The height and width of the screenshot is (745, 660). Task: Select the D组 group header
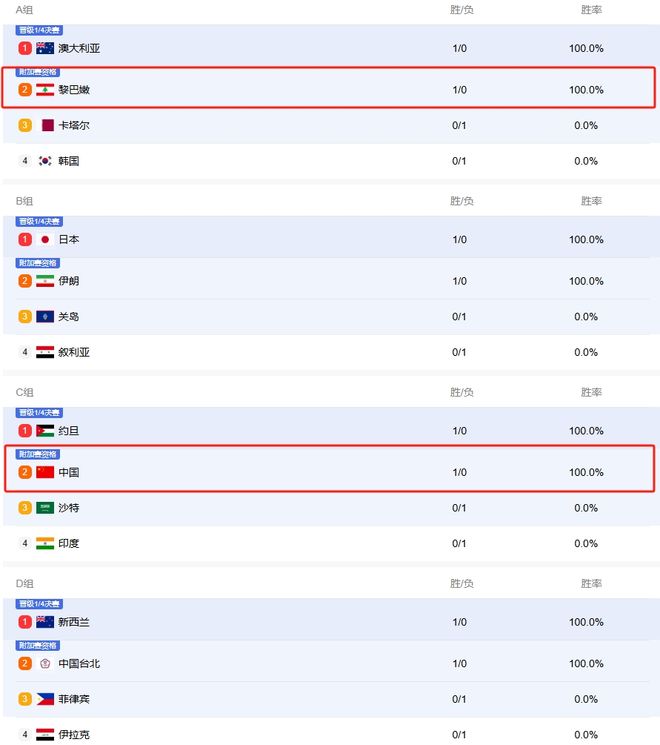pyautogui.click(x=24, y=583)
